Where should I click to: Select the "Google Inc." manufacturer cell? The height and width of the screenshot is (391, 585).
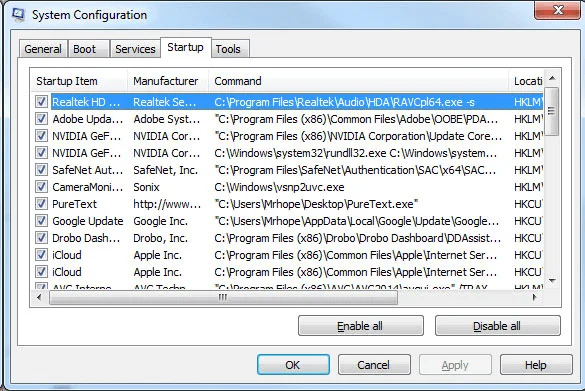click(x=160, y=221)
